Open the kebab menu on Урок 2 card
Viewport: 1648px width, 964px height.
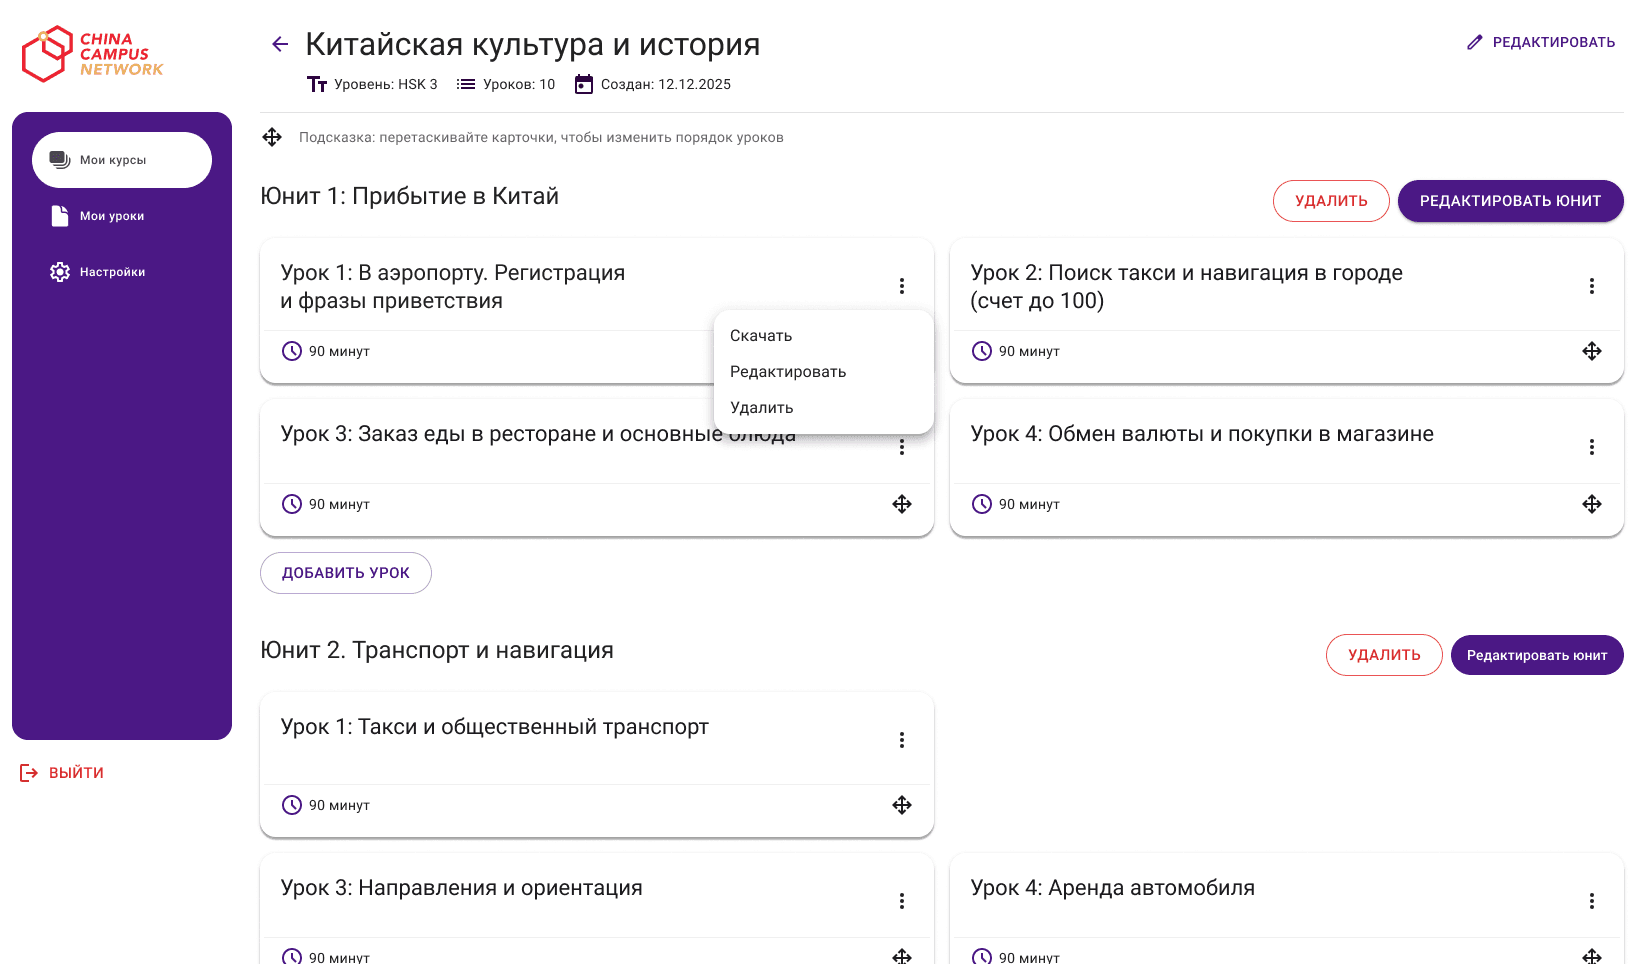tap(1592, 285)
